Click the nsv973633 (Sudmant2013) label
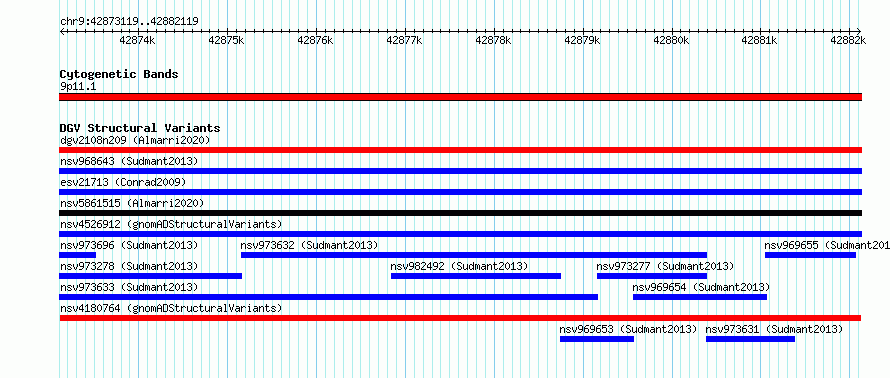Image resolution: width=890 pixels, height=378 pixels. [129, 287]
